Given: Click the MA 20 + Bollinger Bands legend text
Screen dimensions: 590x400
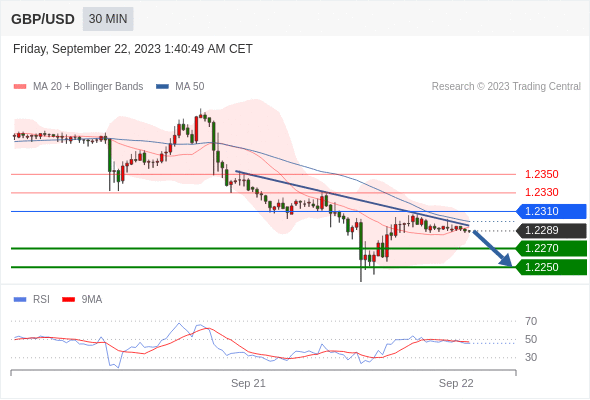Looking at the screenshot, I should [88, 87].
